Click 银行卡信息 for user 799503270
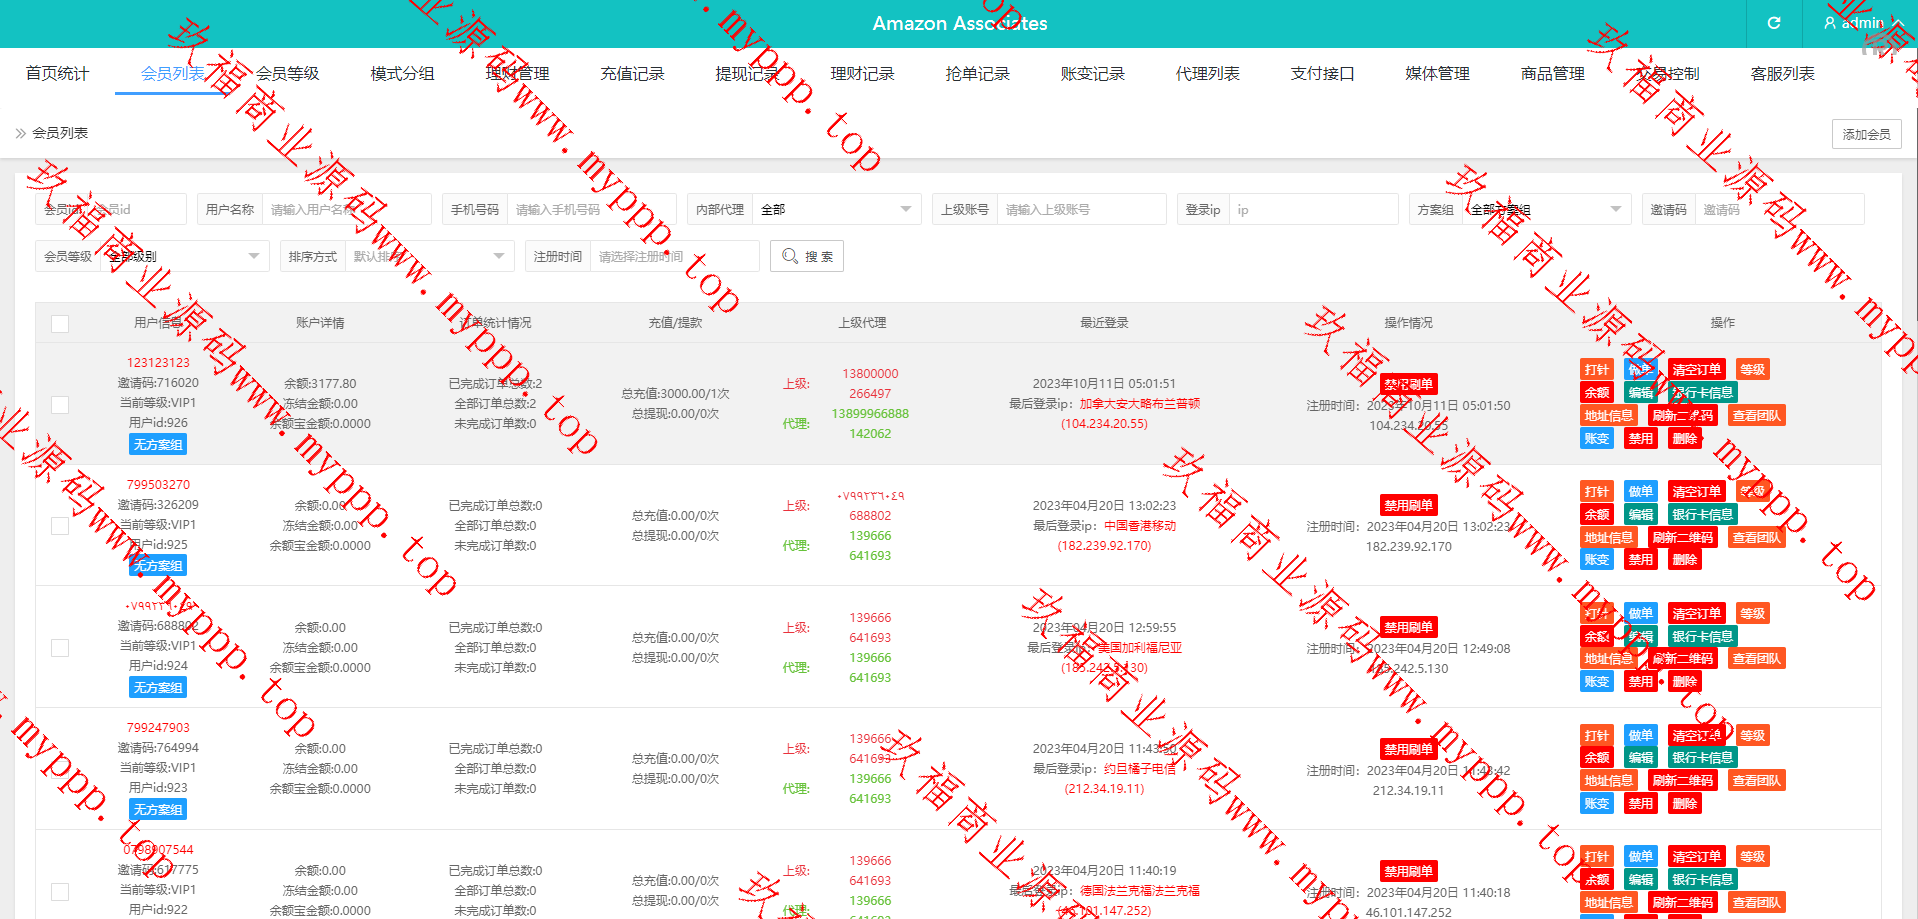This screenshot has width=1918, height=919. click(x=1702, y=515)
